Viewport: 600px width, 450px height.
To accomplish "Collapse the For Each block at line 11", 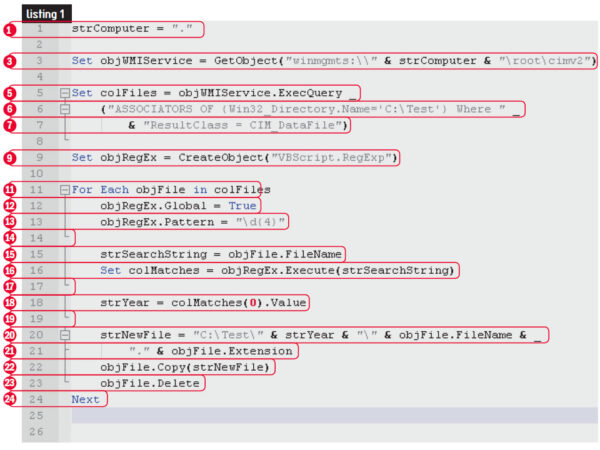I will pyautogui.click(x=64, y=189).
